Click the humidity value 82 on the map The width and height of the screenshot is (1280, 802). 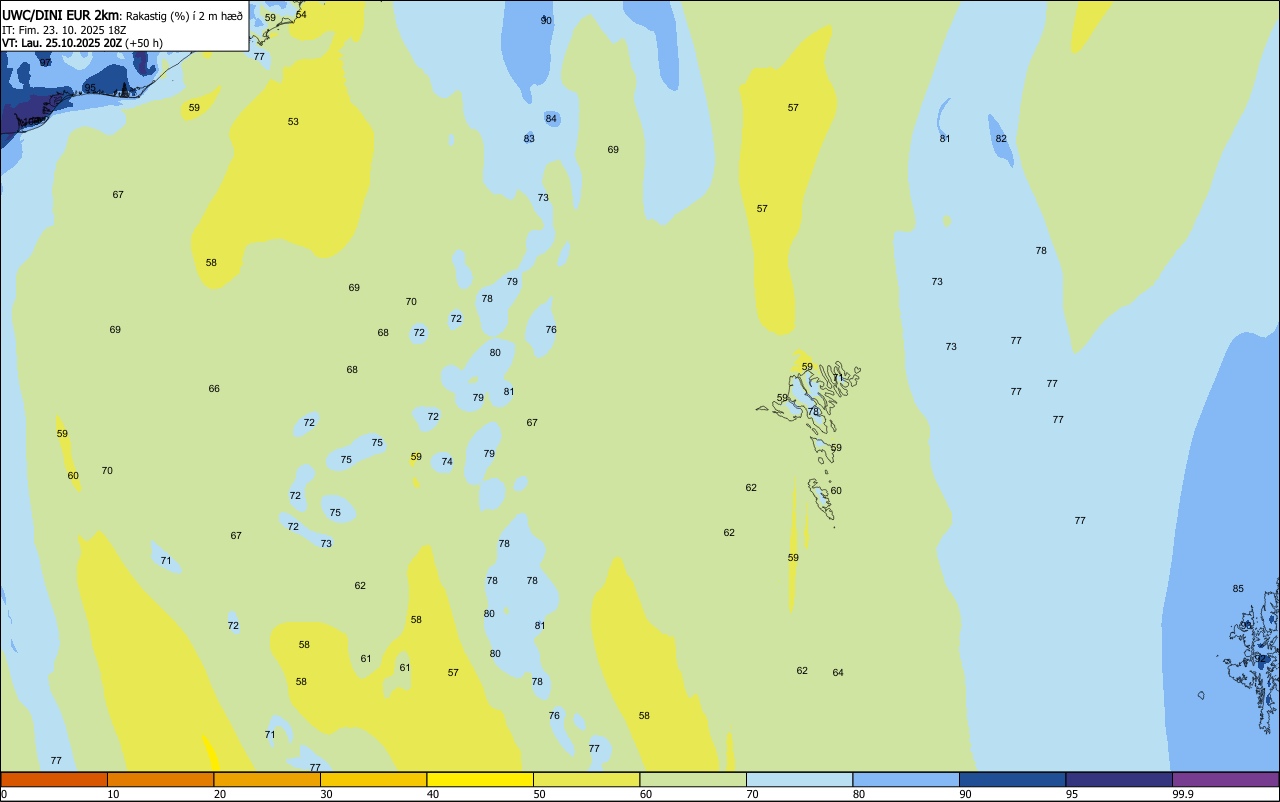[1001, 139]
